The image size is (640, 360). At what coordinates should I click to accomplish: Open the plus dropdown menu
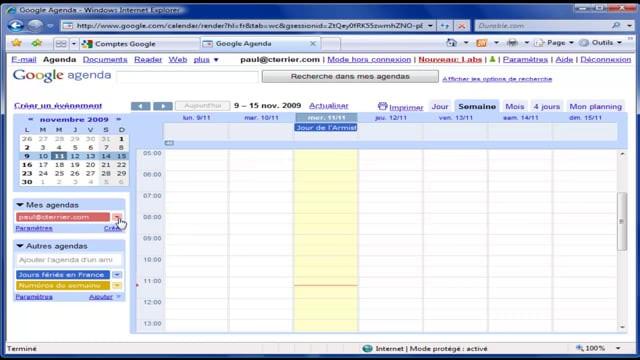(206, 60)
